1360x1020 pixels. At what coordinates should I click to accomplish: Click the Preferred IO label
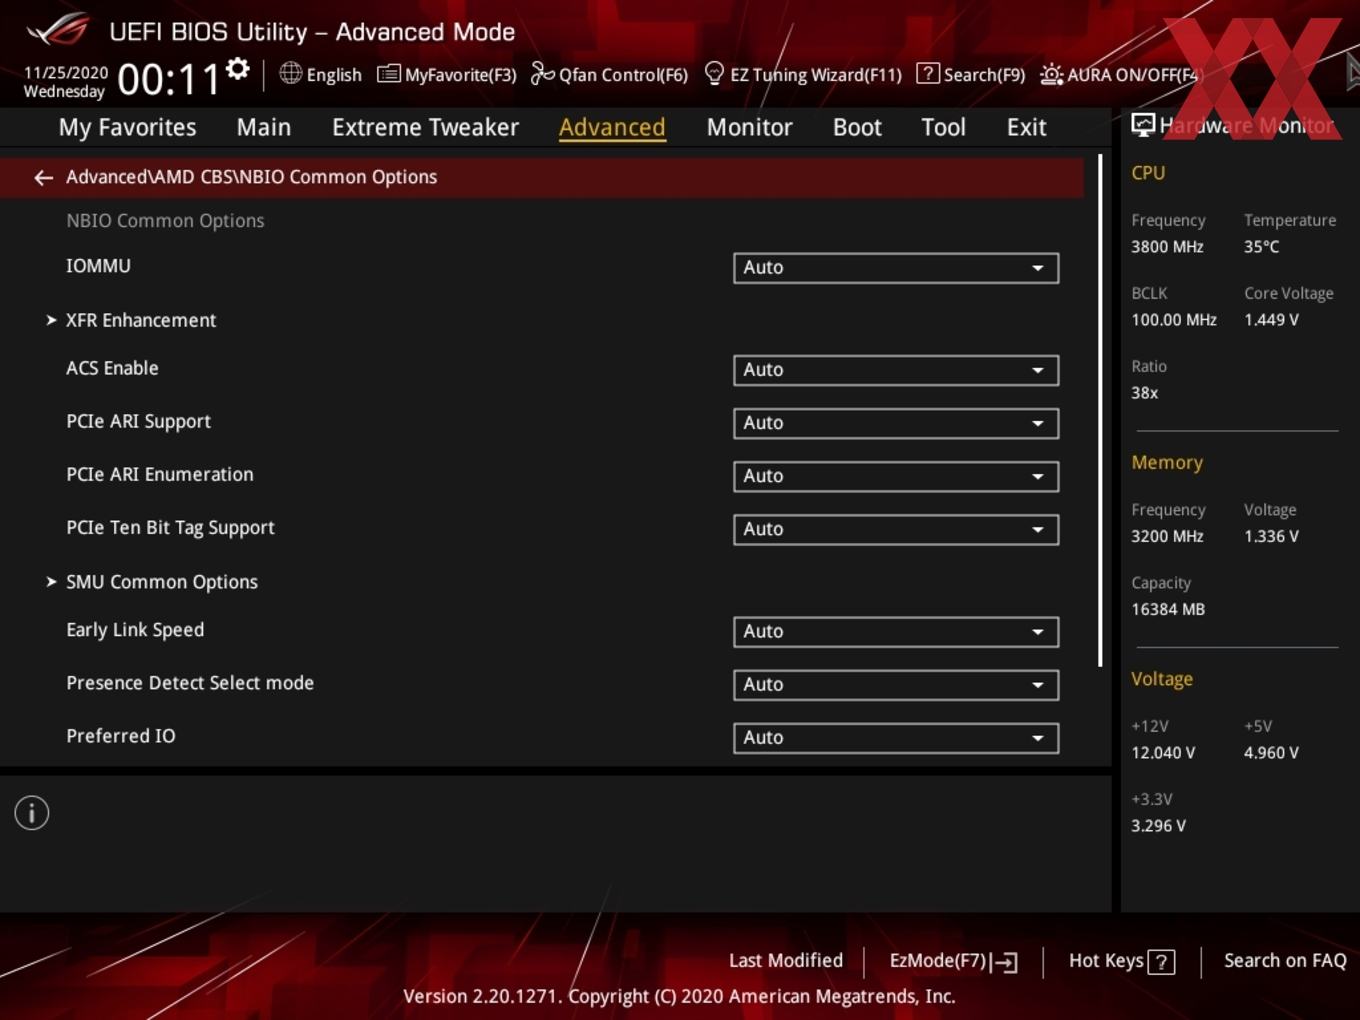(x=121, y=736)
